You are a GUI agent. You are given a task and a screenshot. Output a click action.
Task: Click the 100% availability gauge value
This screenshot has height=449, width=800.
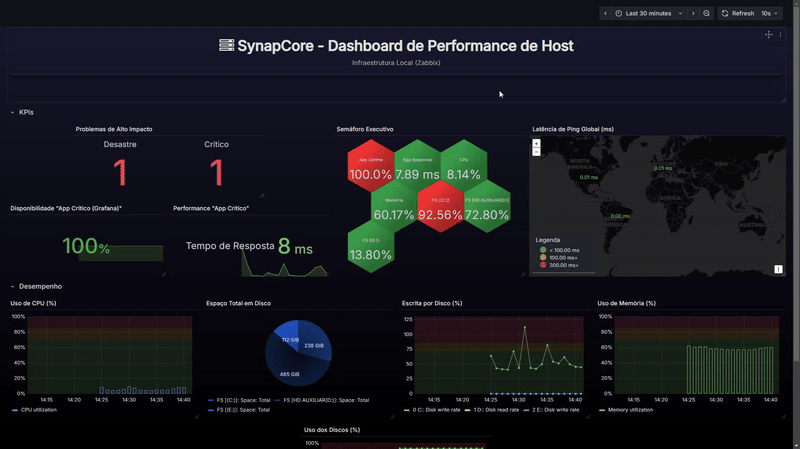[86, 246]
